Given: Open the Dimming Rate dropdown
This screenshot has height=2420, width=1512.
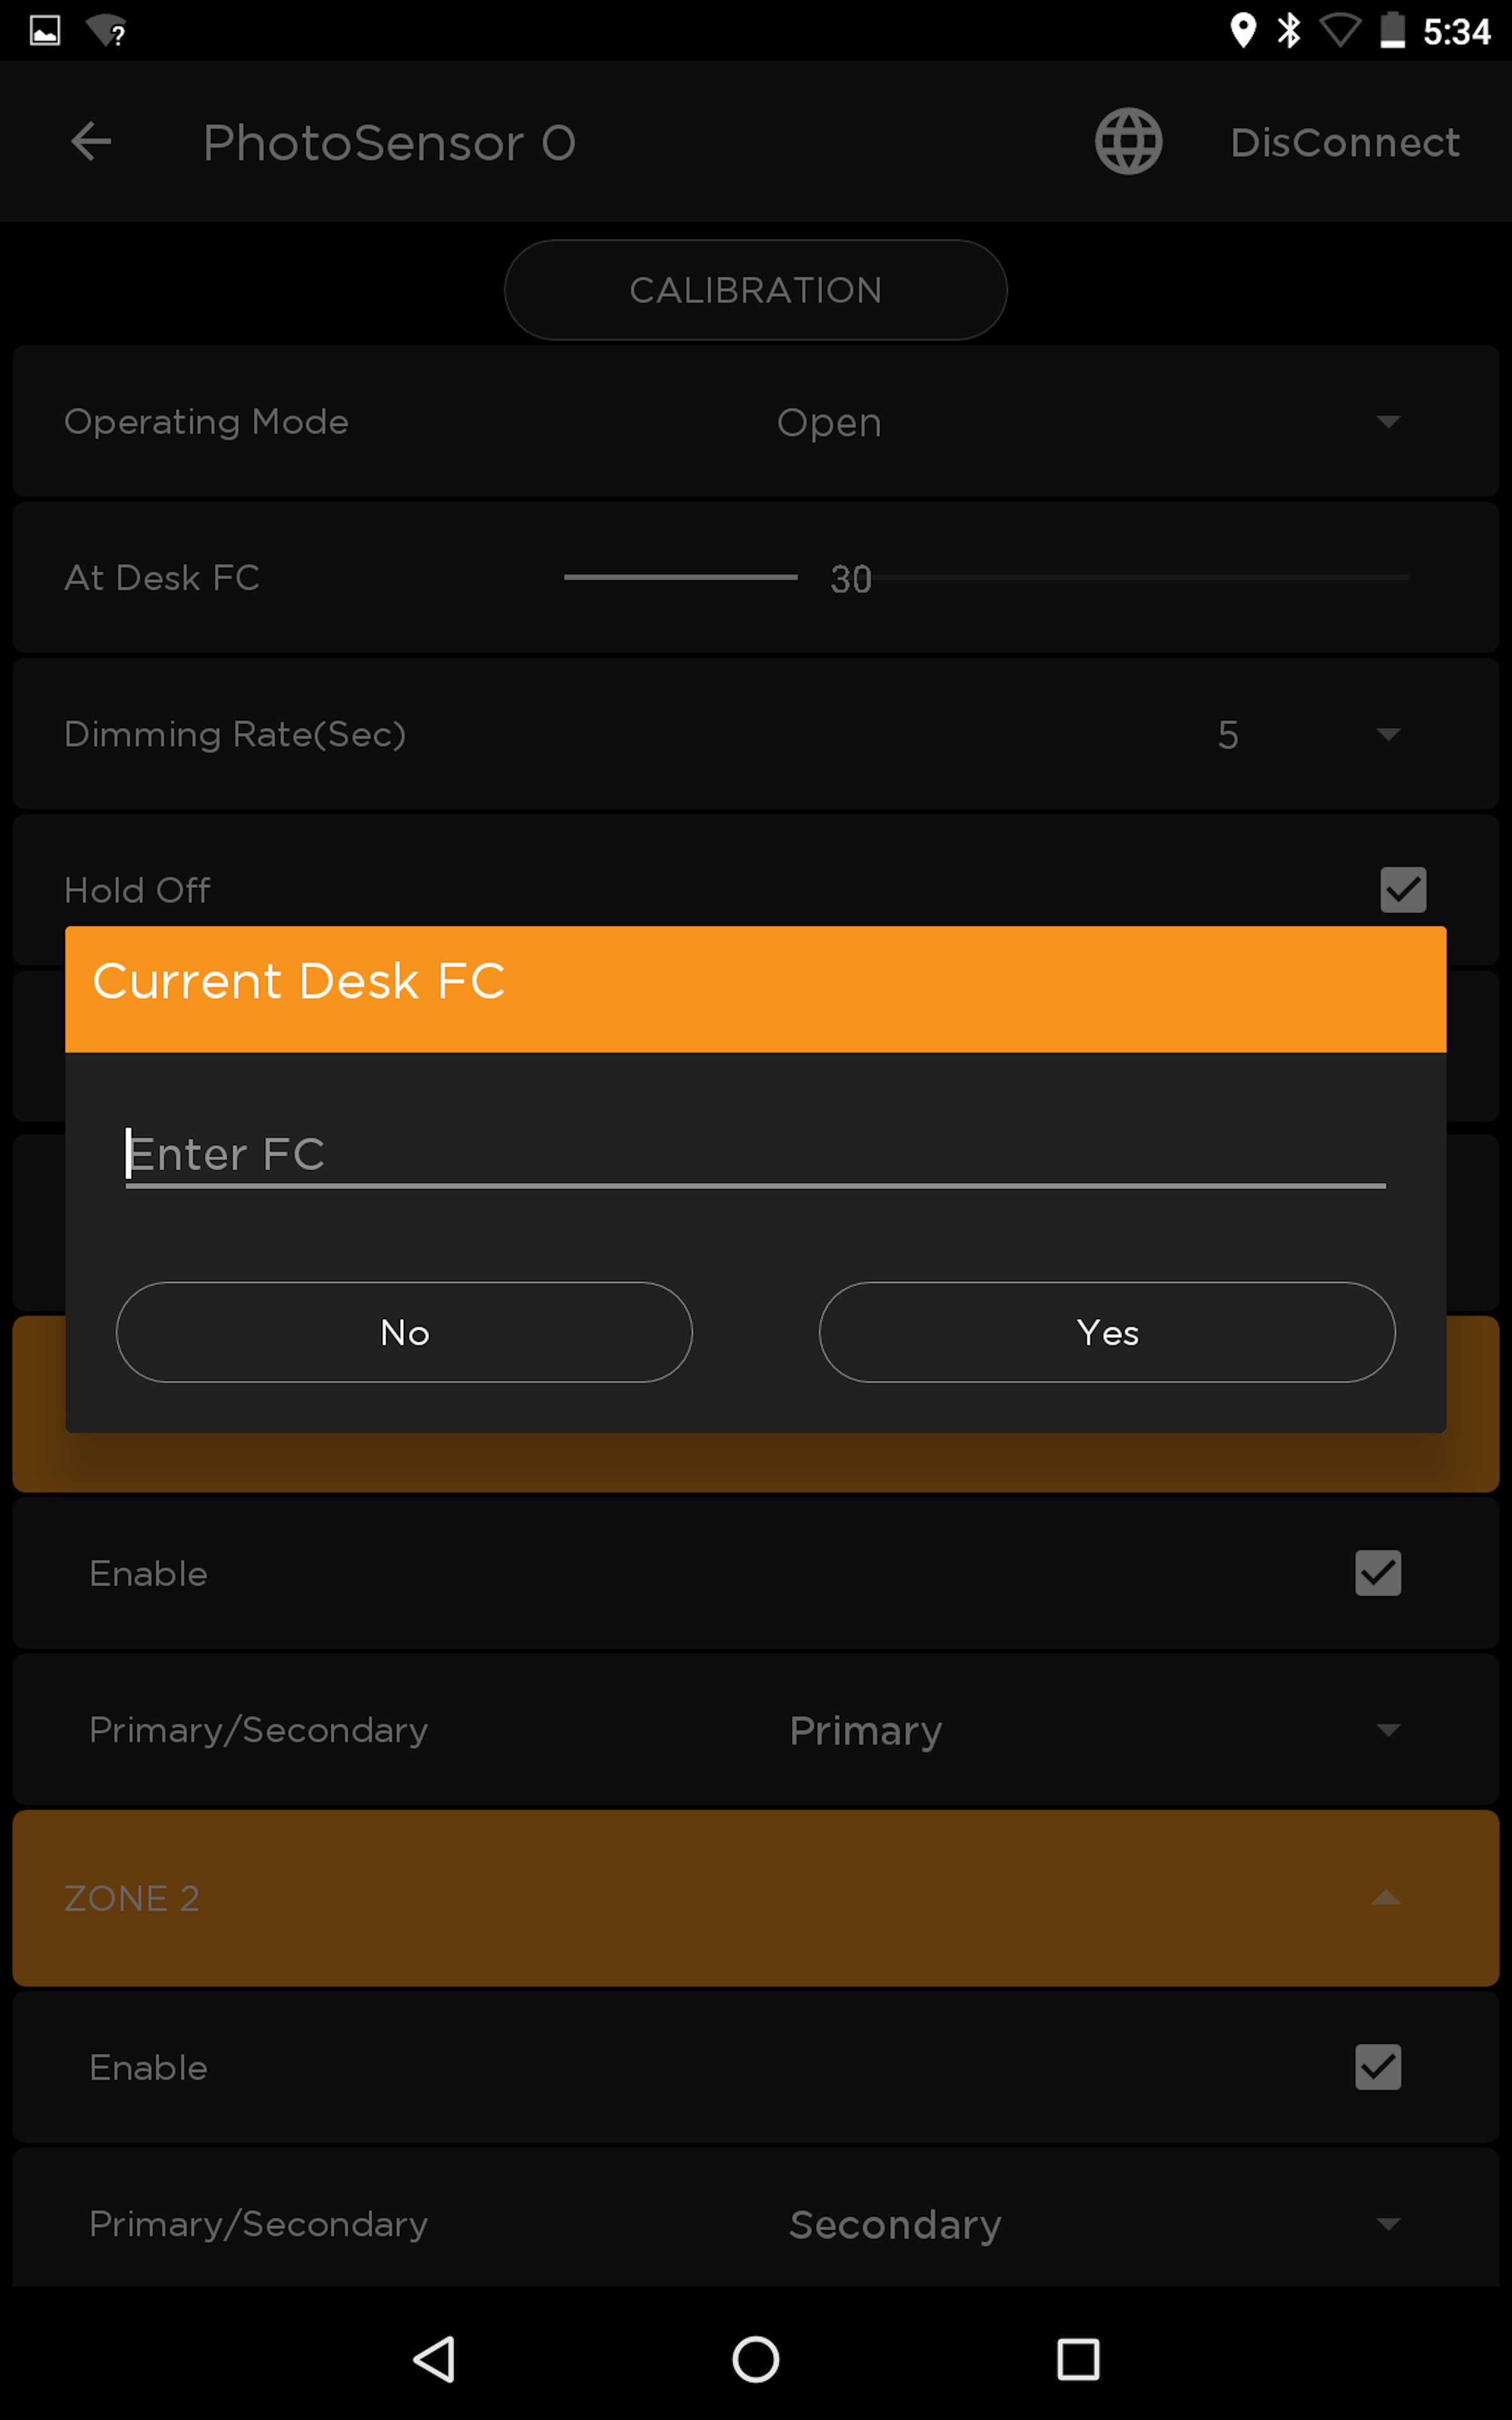Looking at the screenshot, I should (x=1387, y=734).
